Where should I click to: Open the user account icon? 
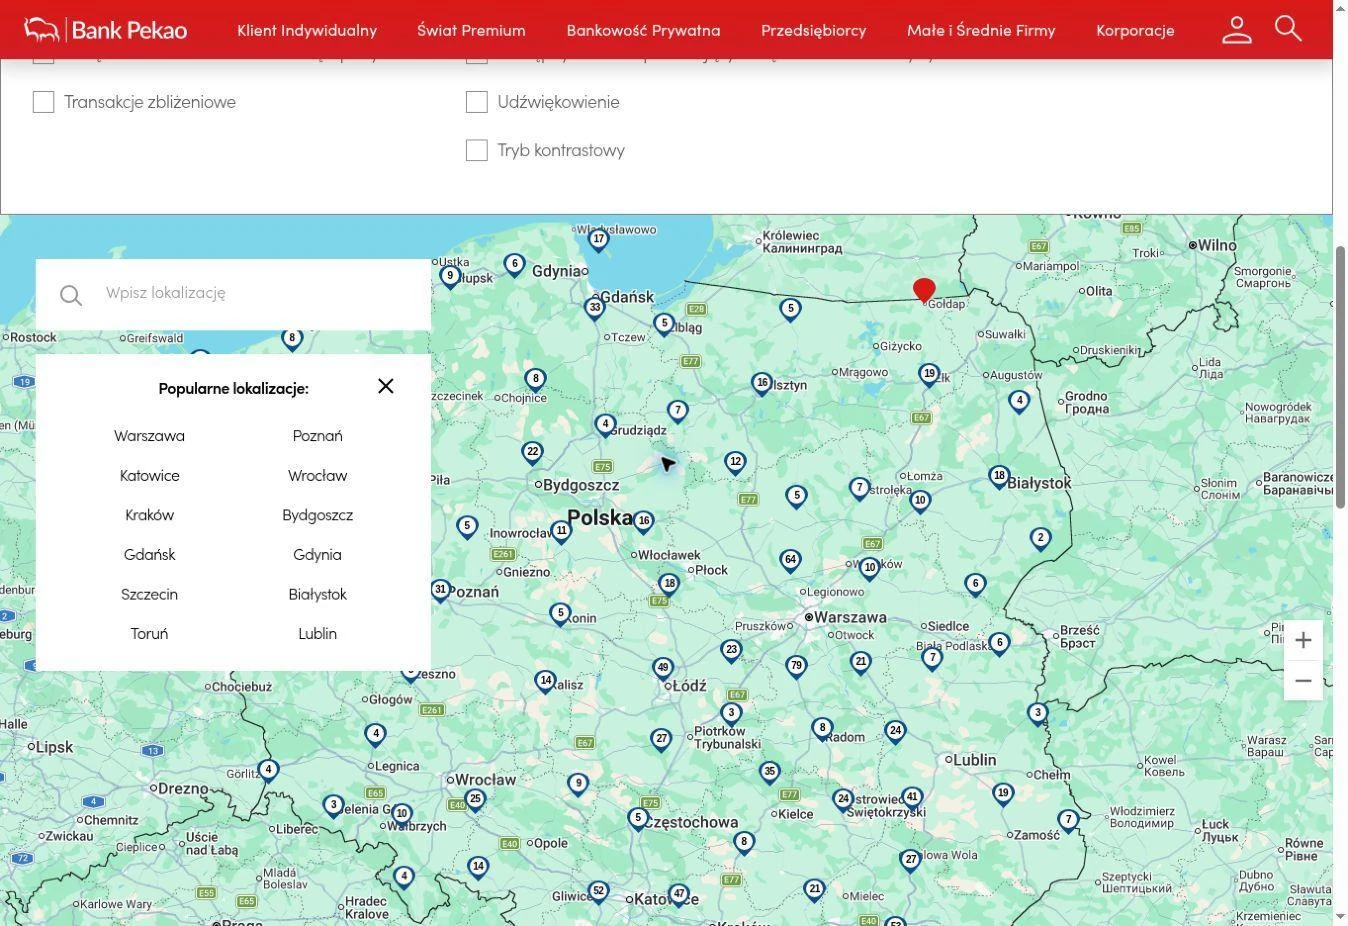click(x=1237, y=29)
